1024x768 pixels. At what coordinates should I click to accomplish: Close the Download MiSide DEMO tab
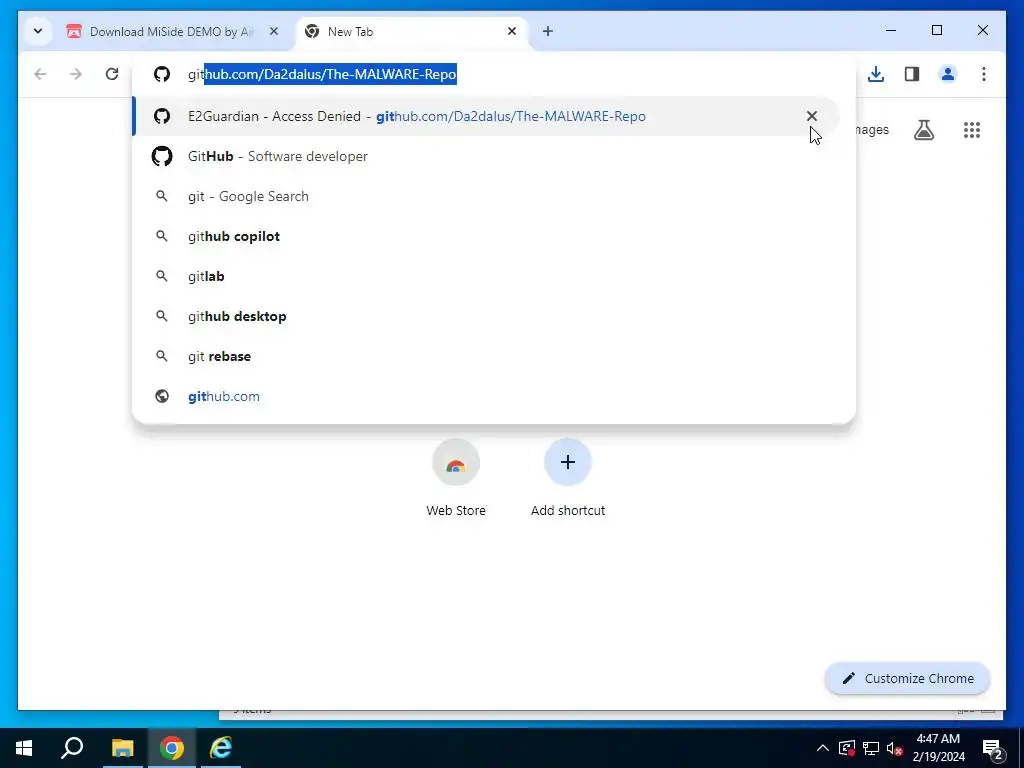(274, 31)
